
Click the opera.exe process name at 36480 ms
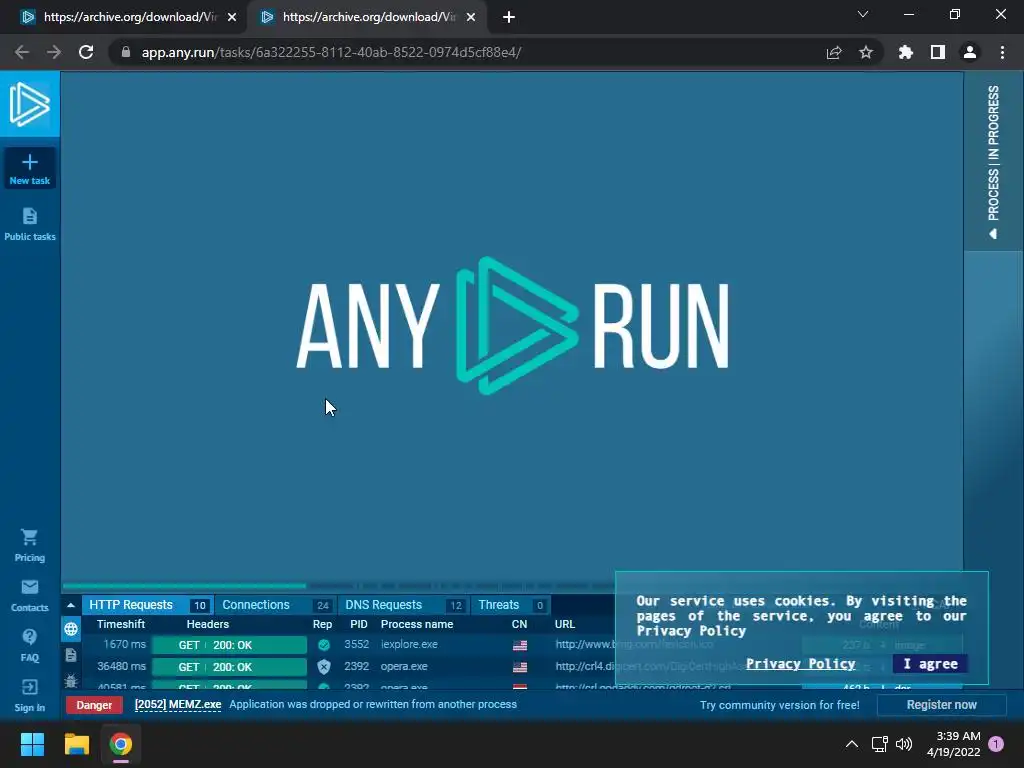click(x=404, y=666)
